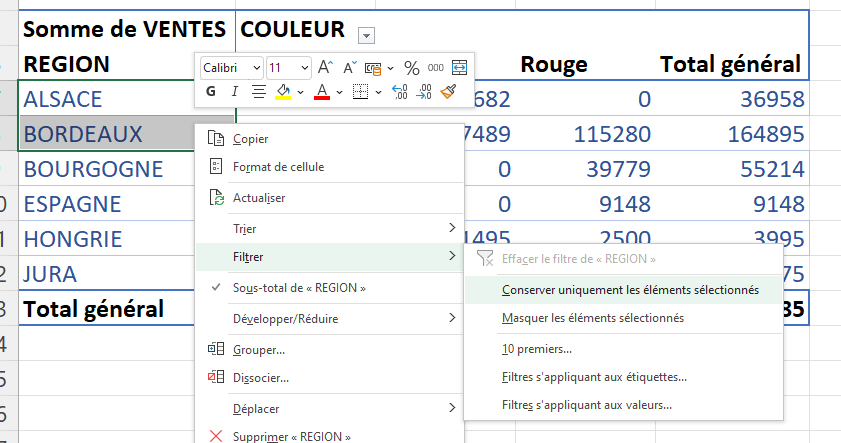Image resolution: width=841 pixels, height=443 pixels.
Task: Click Actualiser to refresh the pivot table
Action: coord(258,198)
